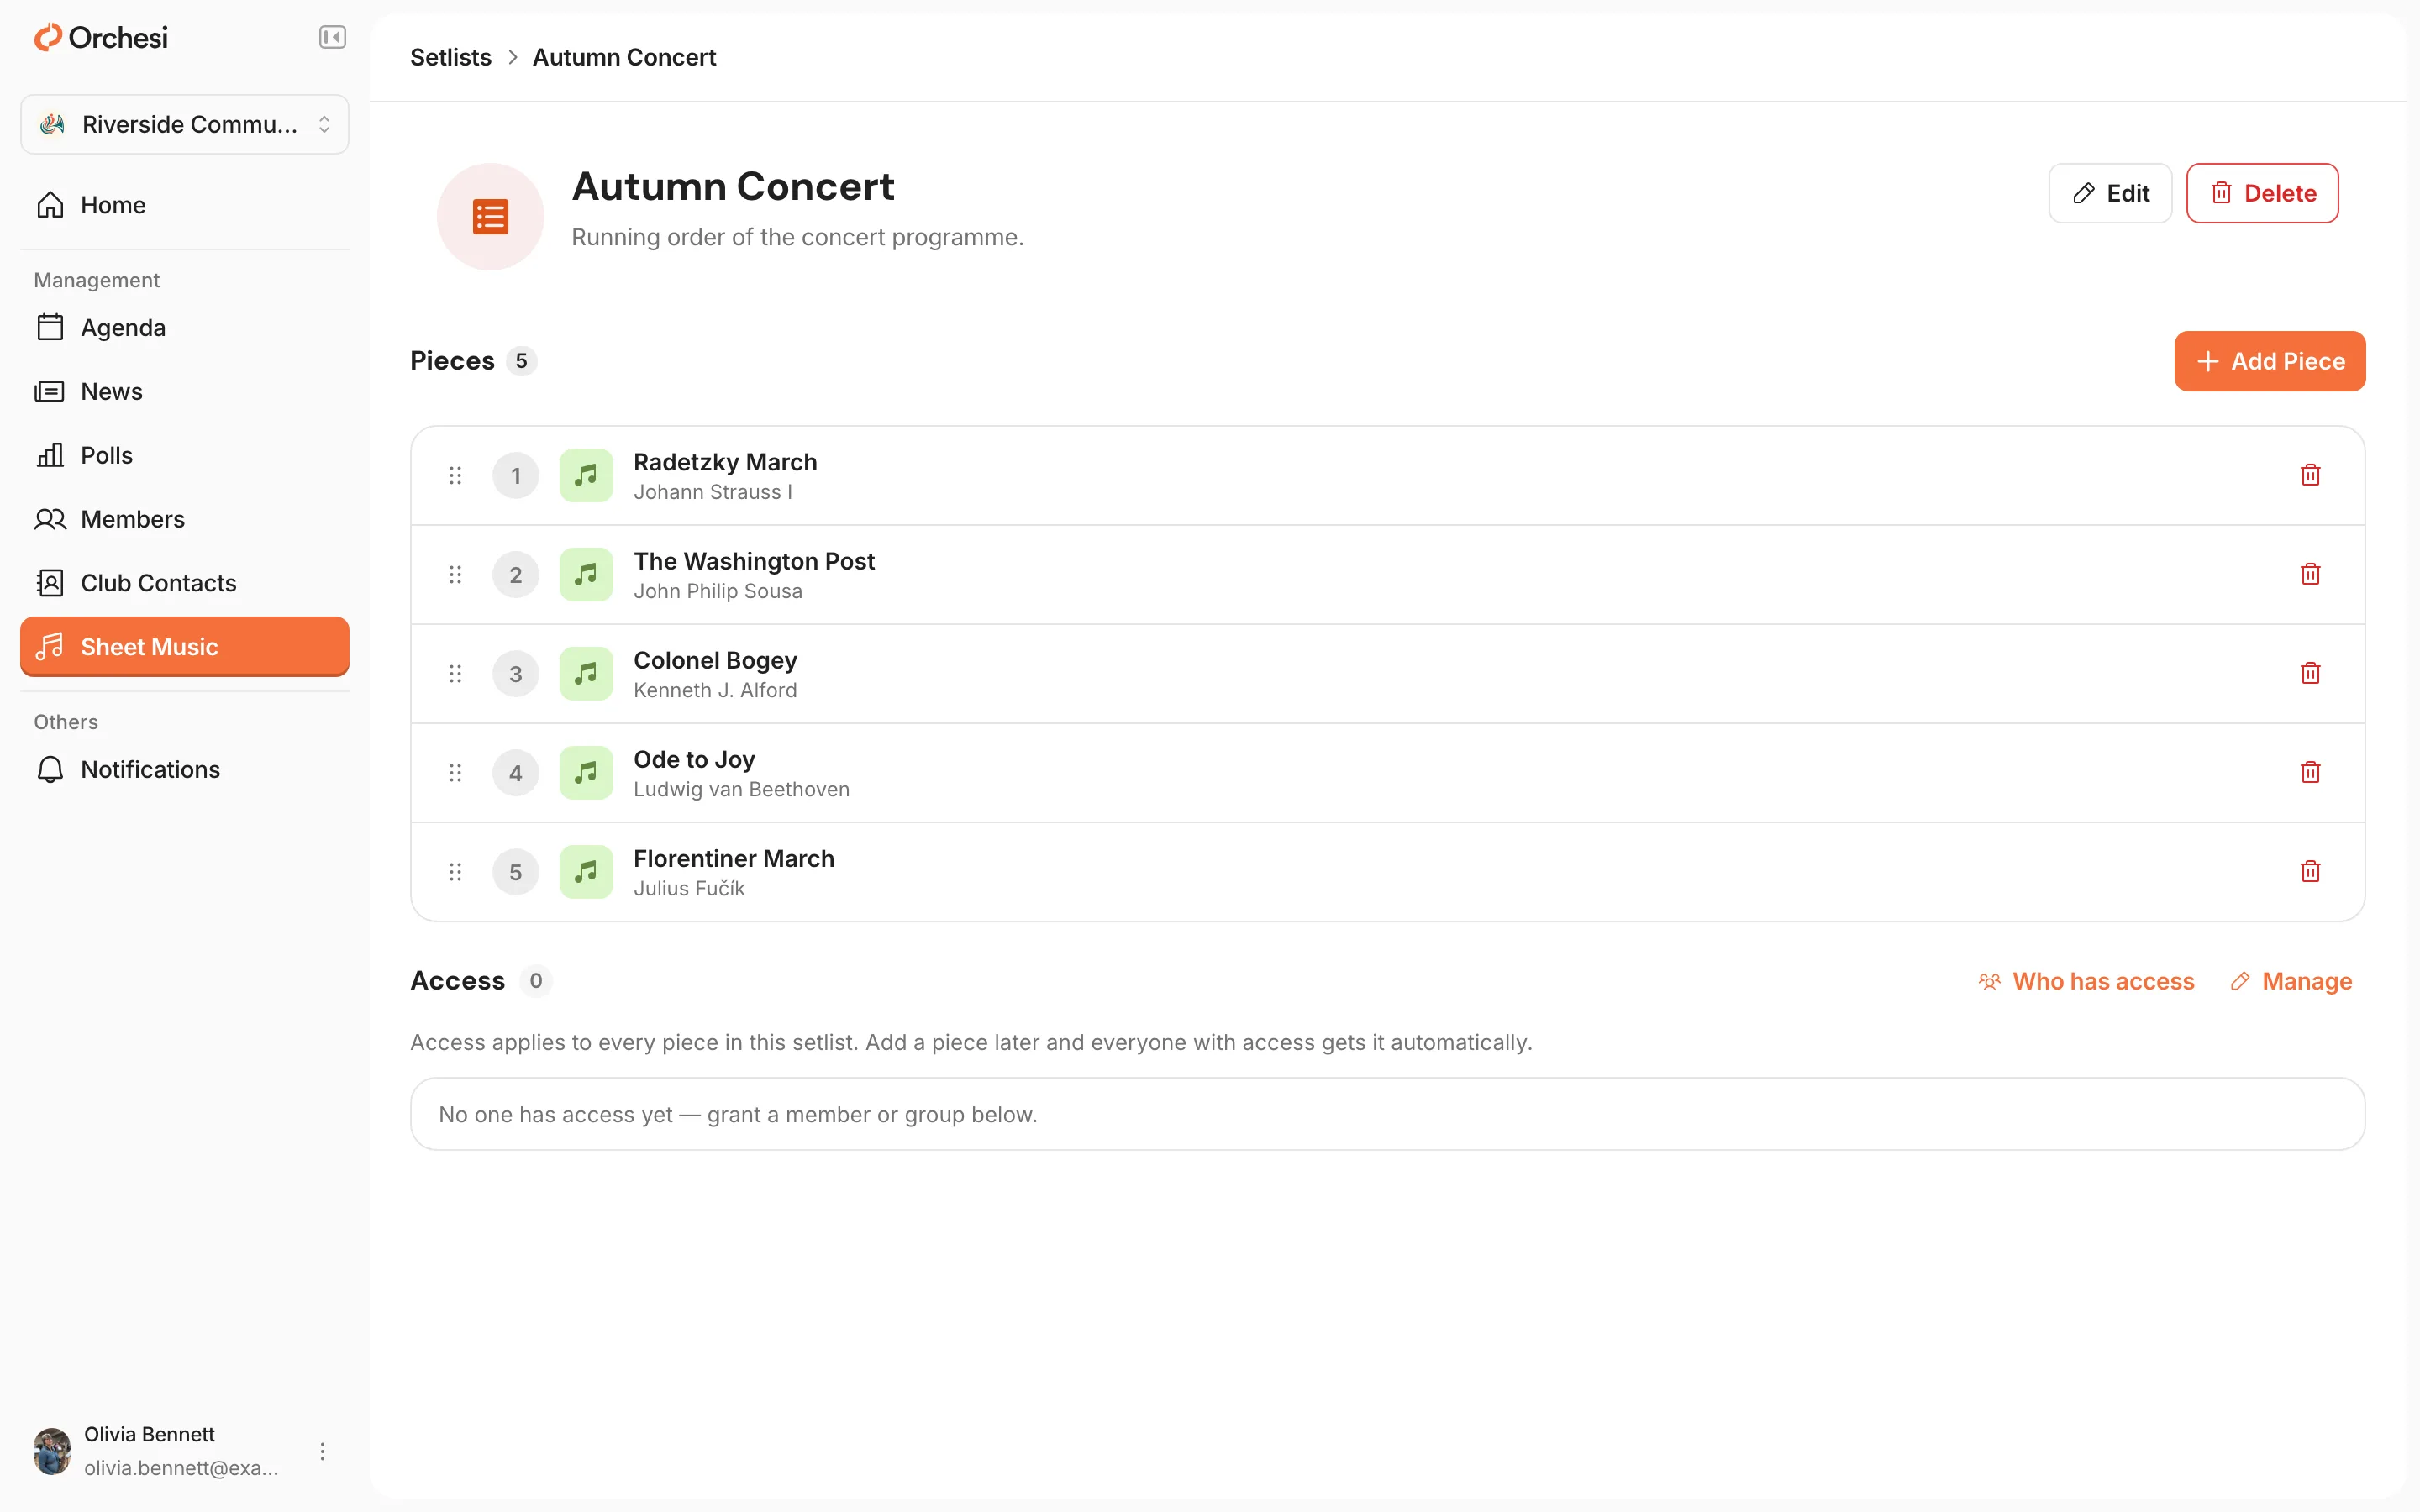Remove The Washington Post with trash icon
Screen dimensions: 2420x1512
click(x=2310, y=574)
